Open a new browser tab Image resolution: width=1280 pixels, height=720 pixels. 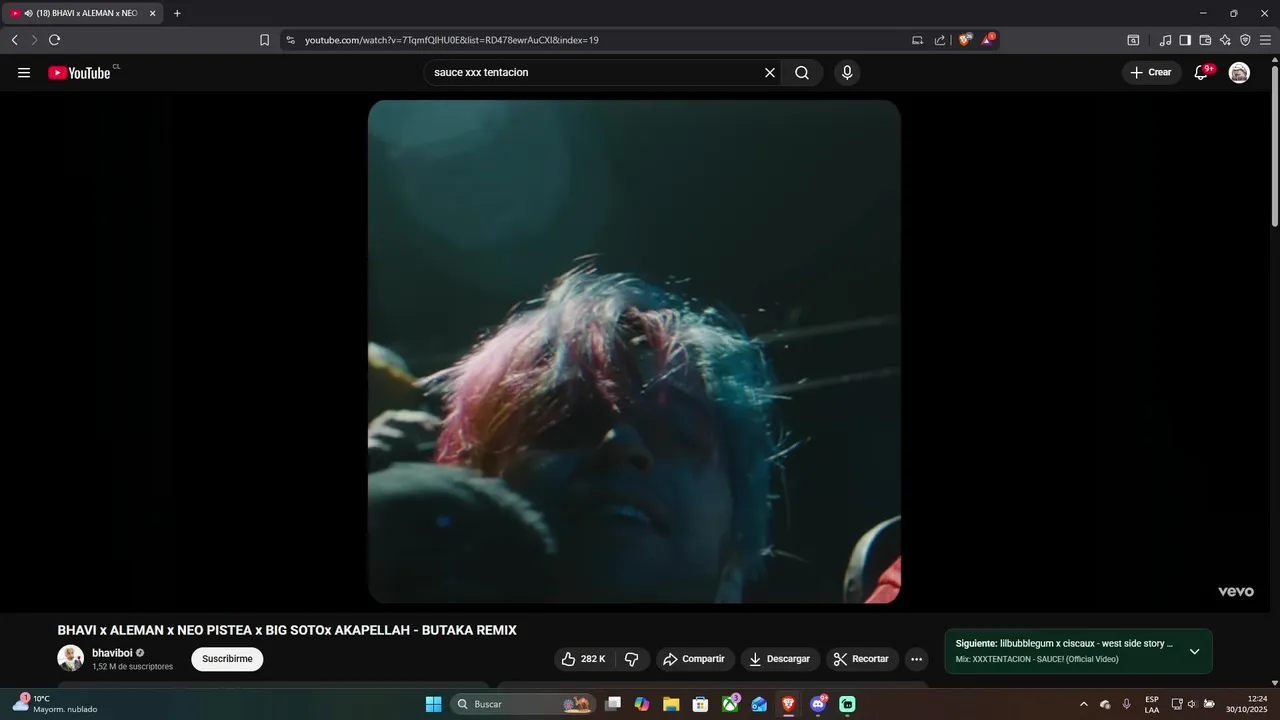pos(177,13)
